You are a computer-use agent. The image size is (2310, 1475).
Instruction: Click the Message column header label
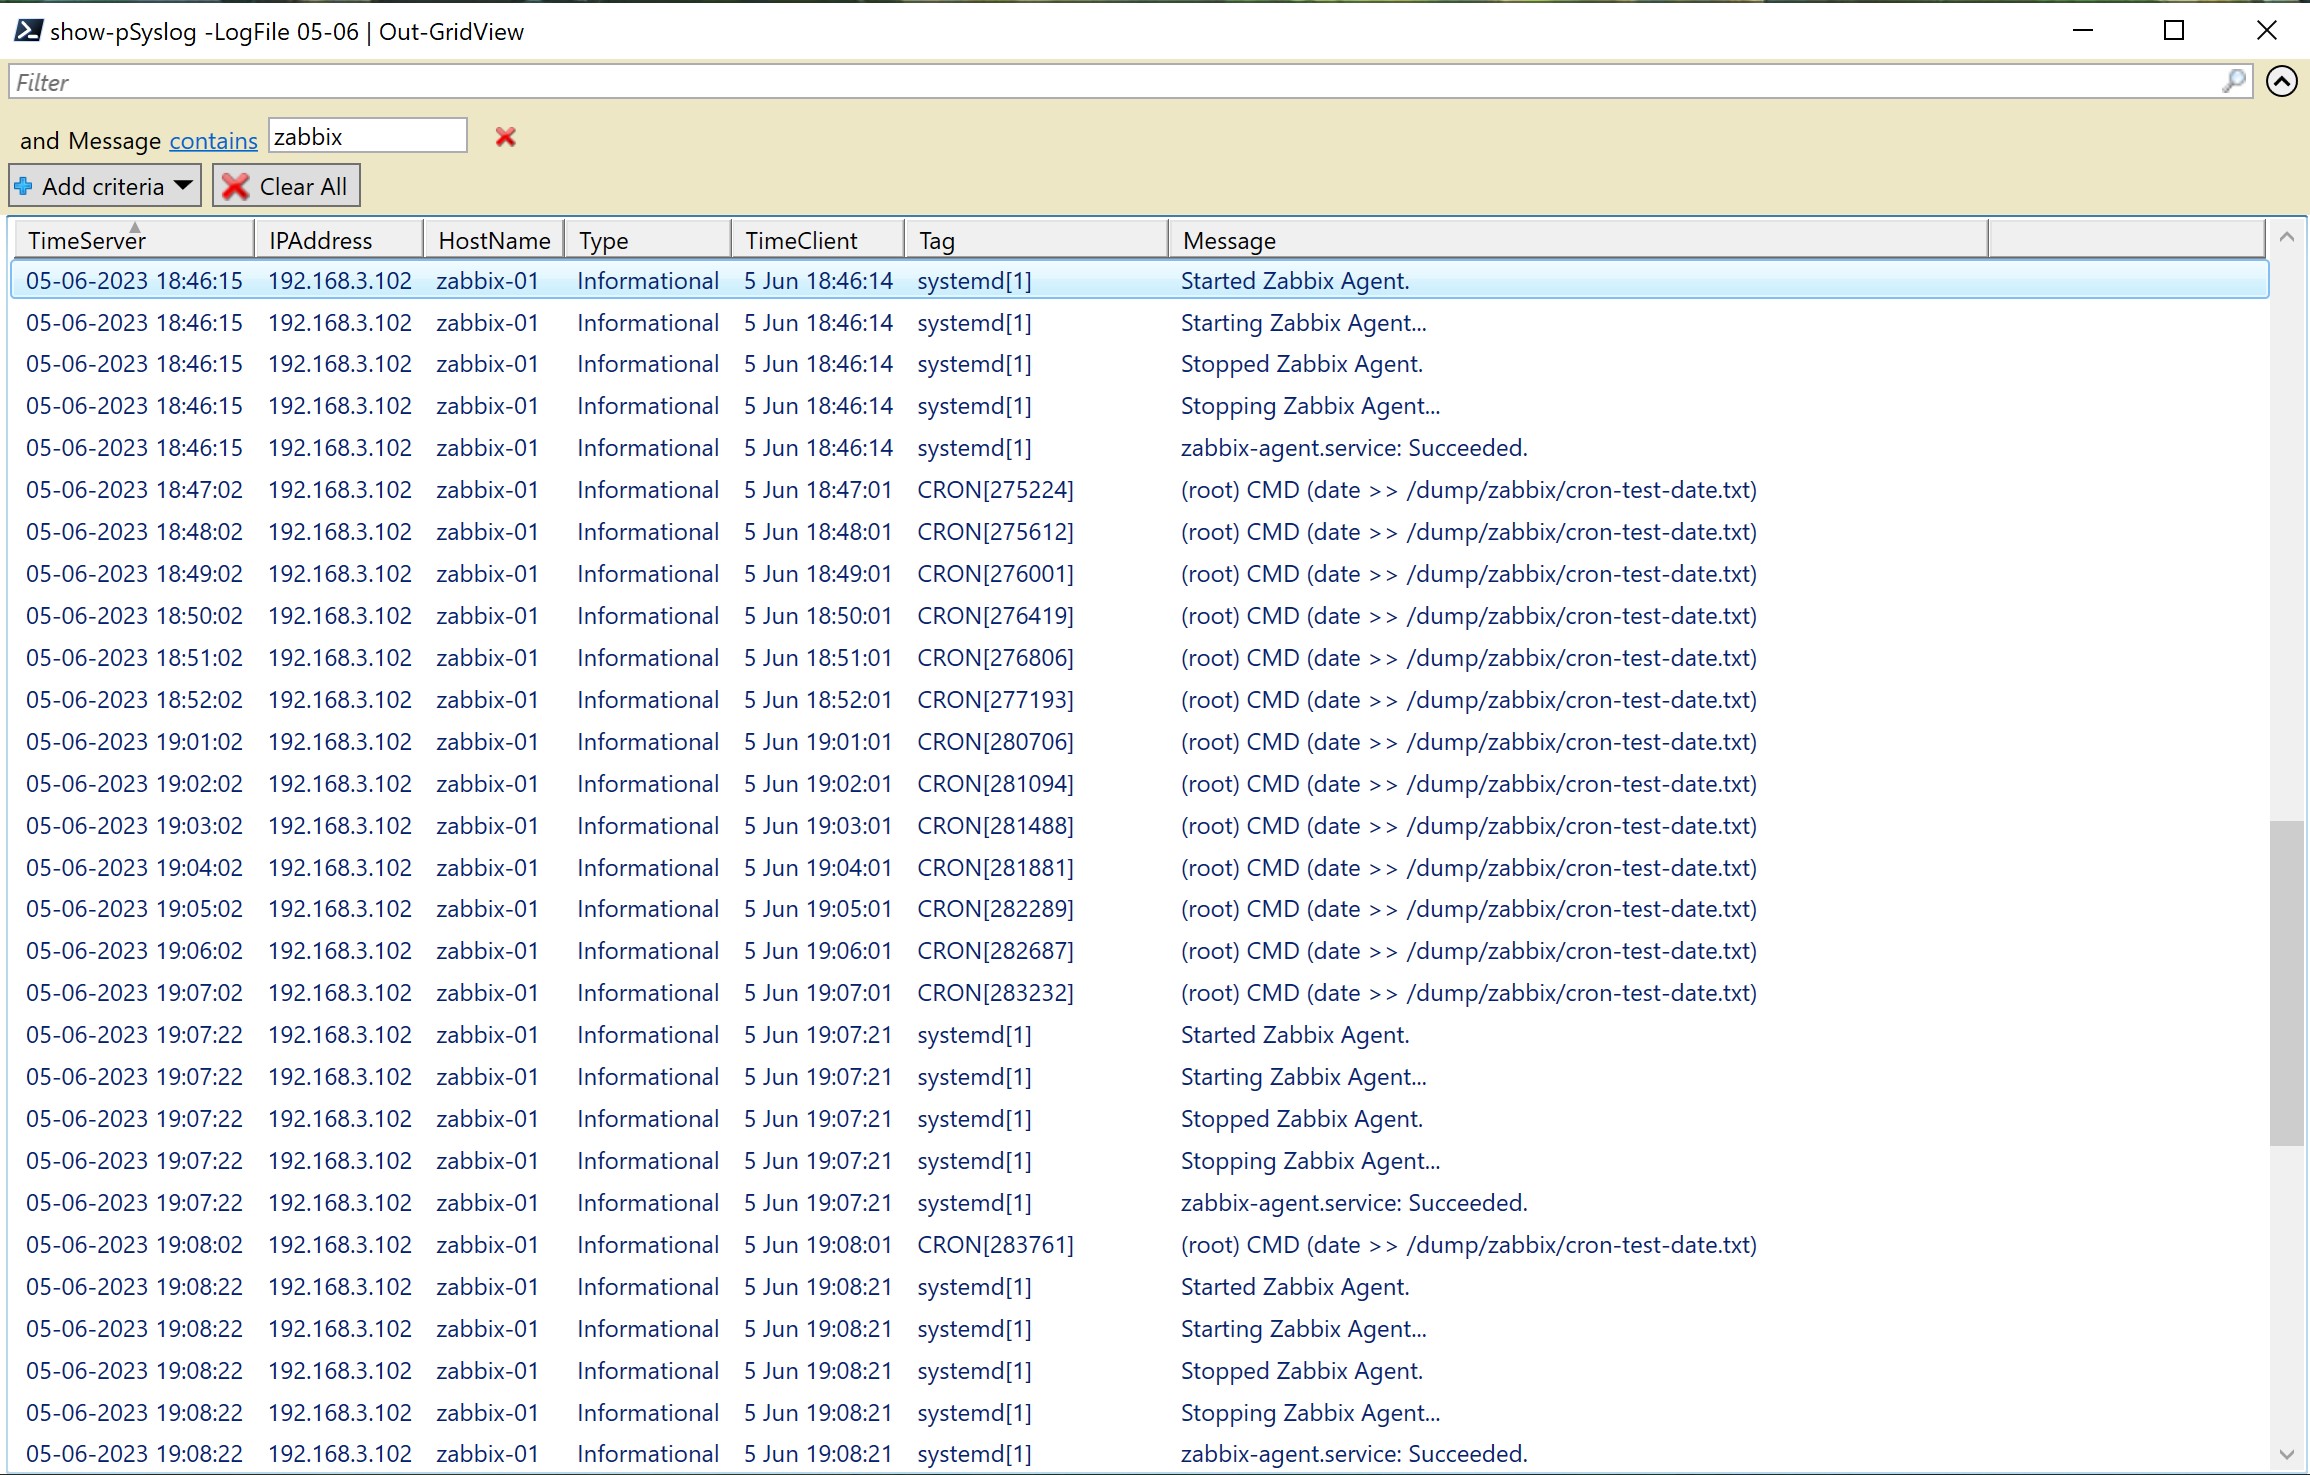(1227, 239)
